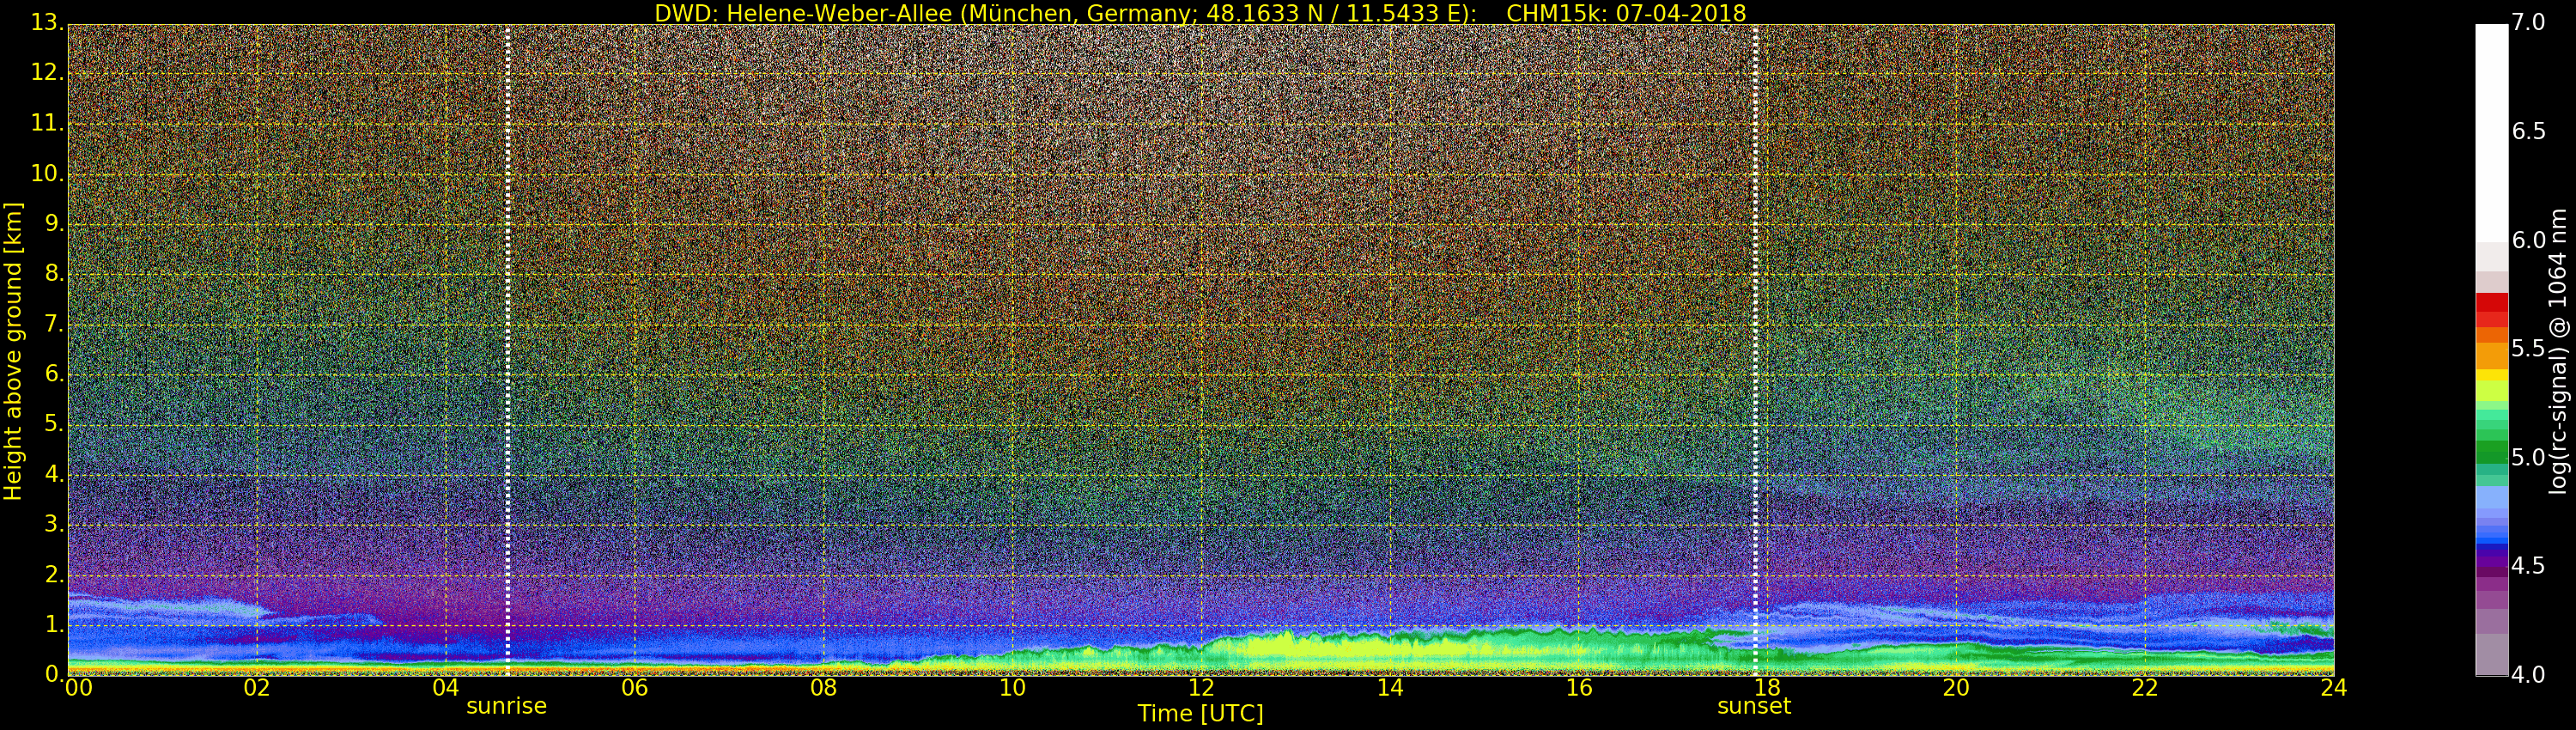
Task: Click the "24" time axis tick label
Action: tap(2333, 687)
